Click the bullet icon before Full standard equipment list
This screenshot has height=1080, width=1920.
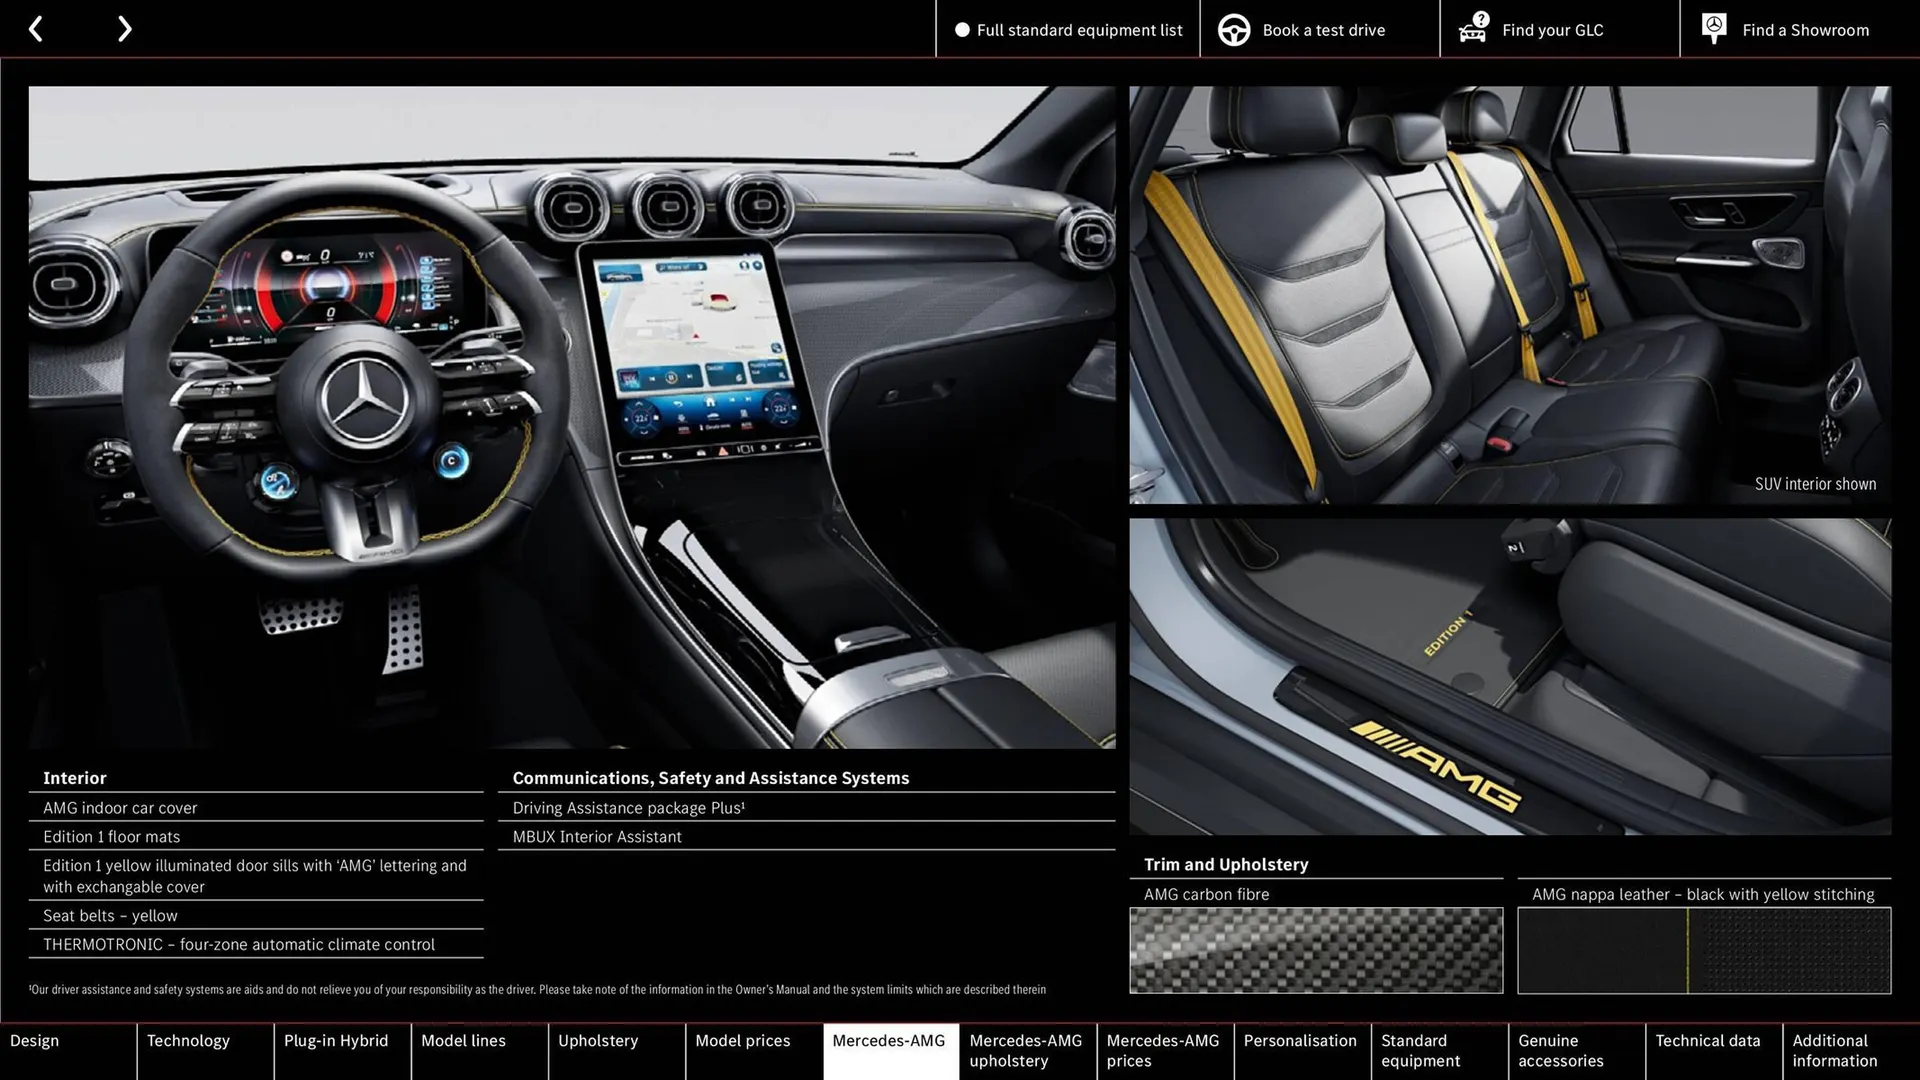coord(963,29)
